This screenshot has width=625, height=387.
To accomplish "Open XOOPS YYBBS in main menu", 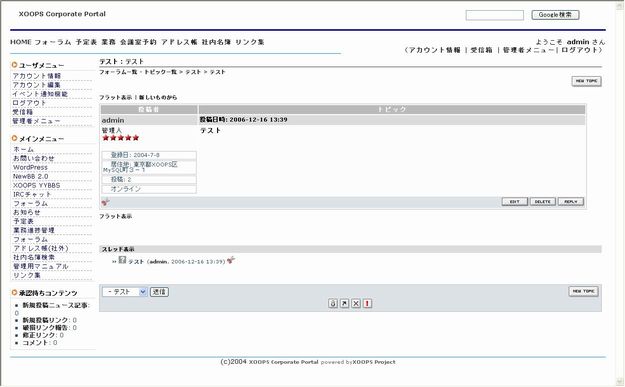I will (37, 185).
